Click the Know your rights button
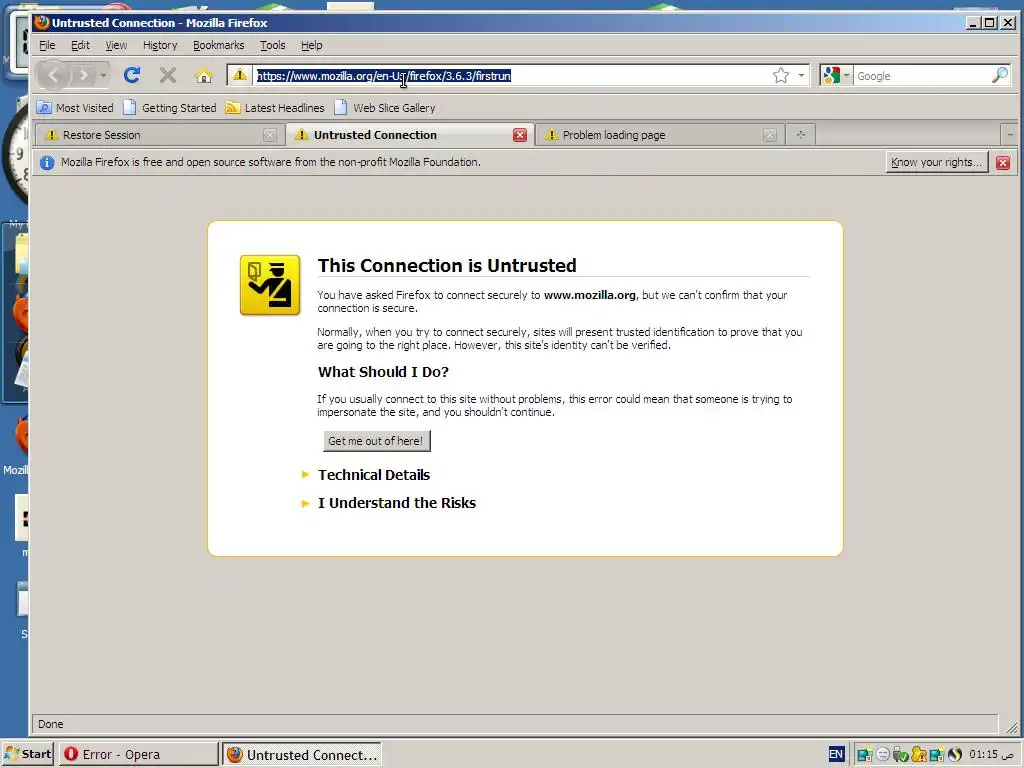The width and height of the screenshot is (1024, 768). tap(936, 163)
